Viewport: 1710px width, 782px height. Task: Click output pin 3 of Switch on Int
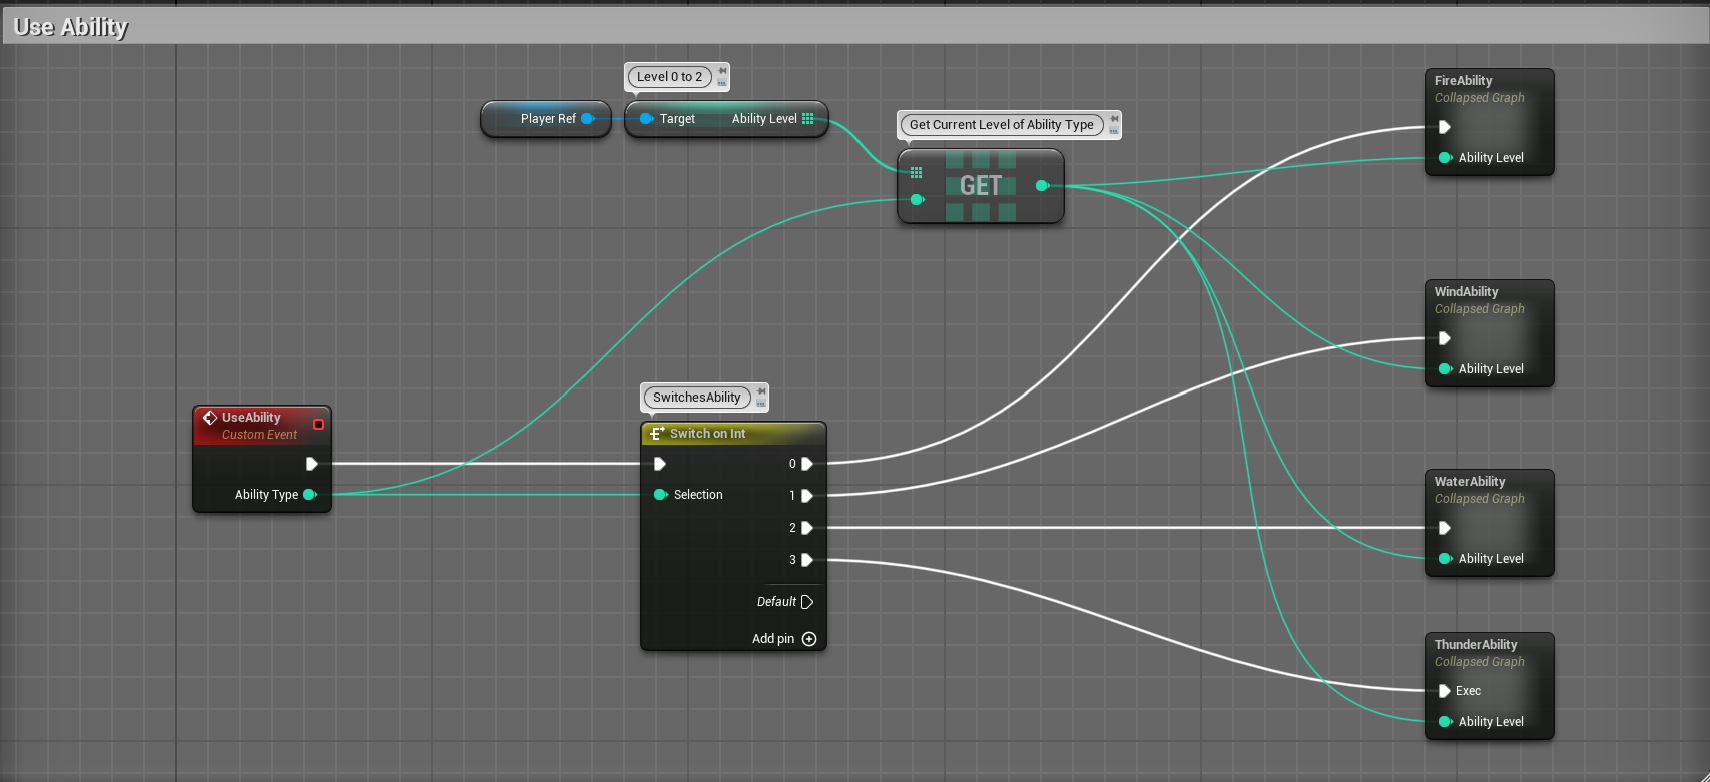[x=807, y=560]
